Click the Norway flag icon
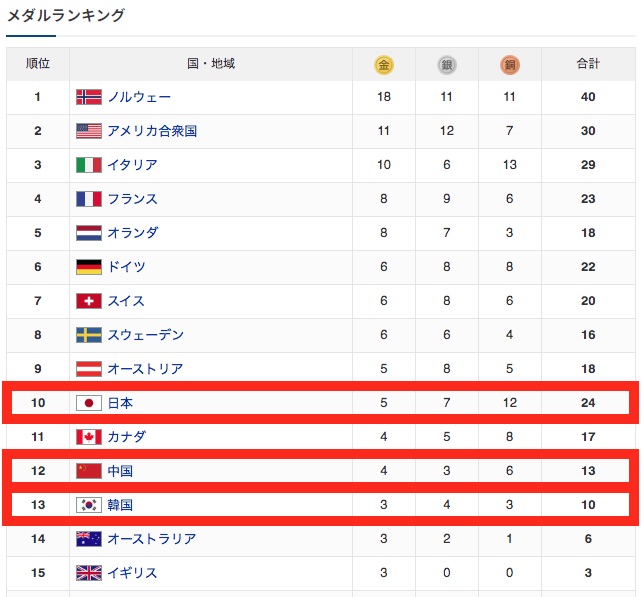The width and height of the screenshot is (642, 597). (89, 97)
